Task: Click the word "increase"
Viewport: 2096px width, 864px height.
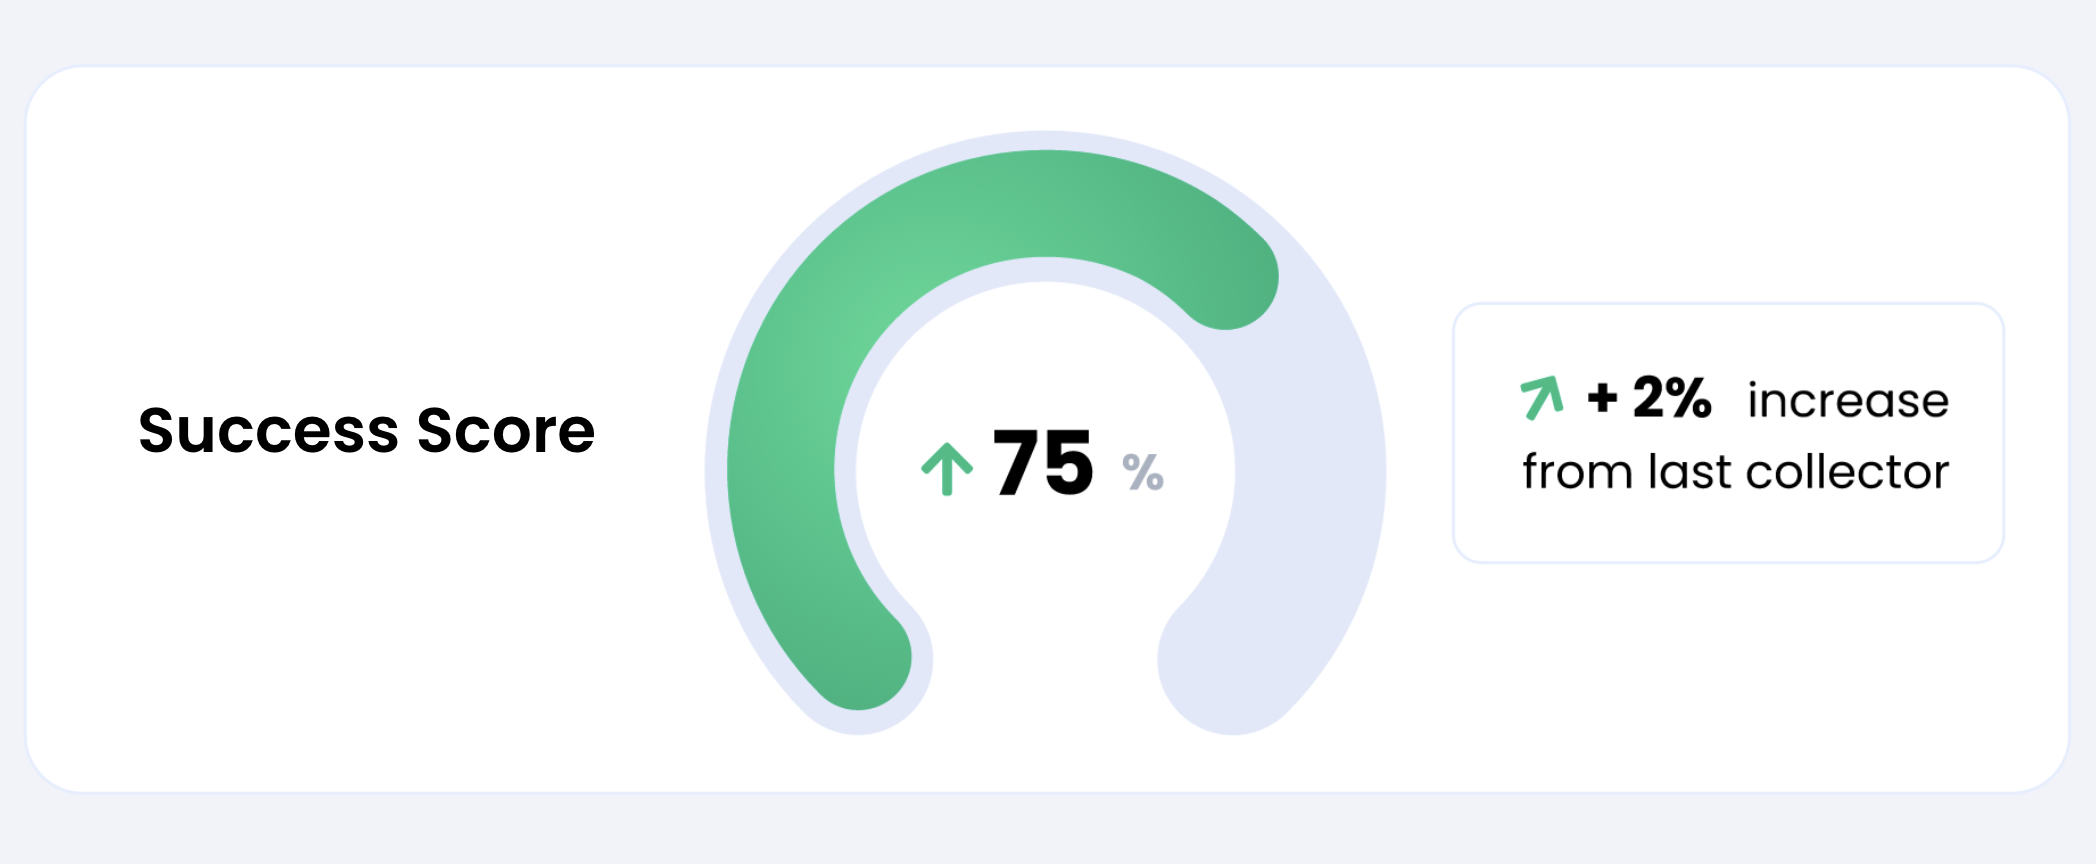Action: (1848, 400)
